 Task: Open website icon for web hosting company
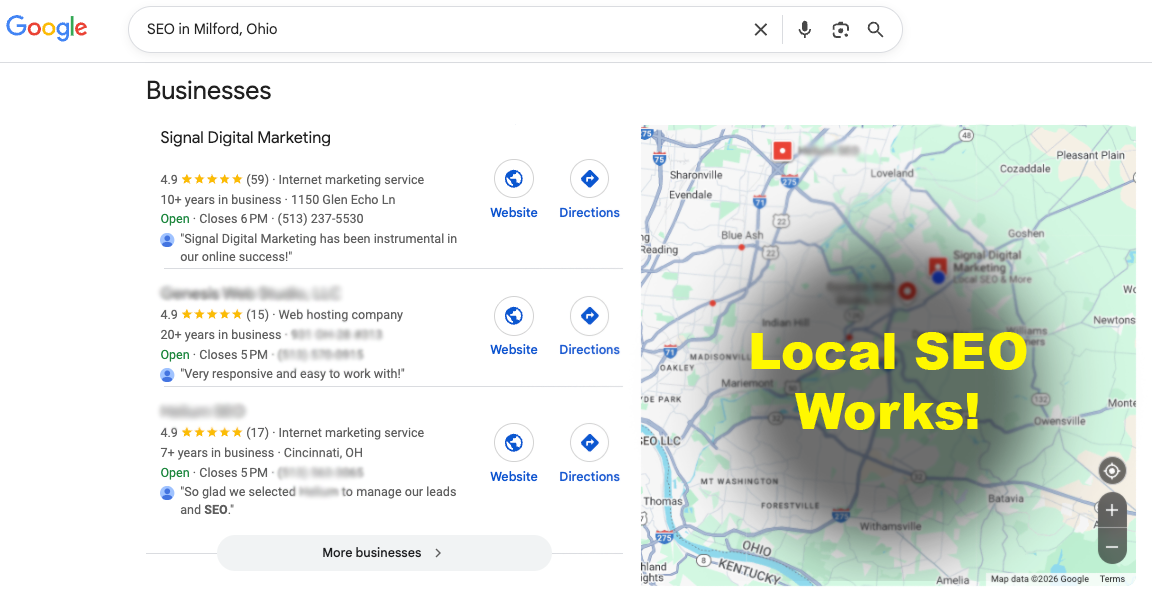[x=513, y=316]
